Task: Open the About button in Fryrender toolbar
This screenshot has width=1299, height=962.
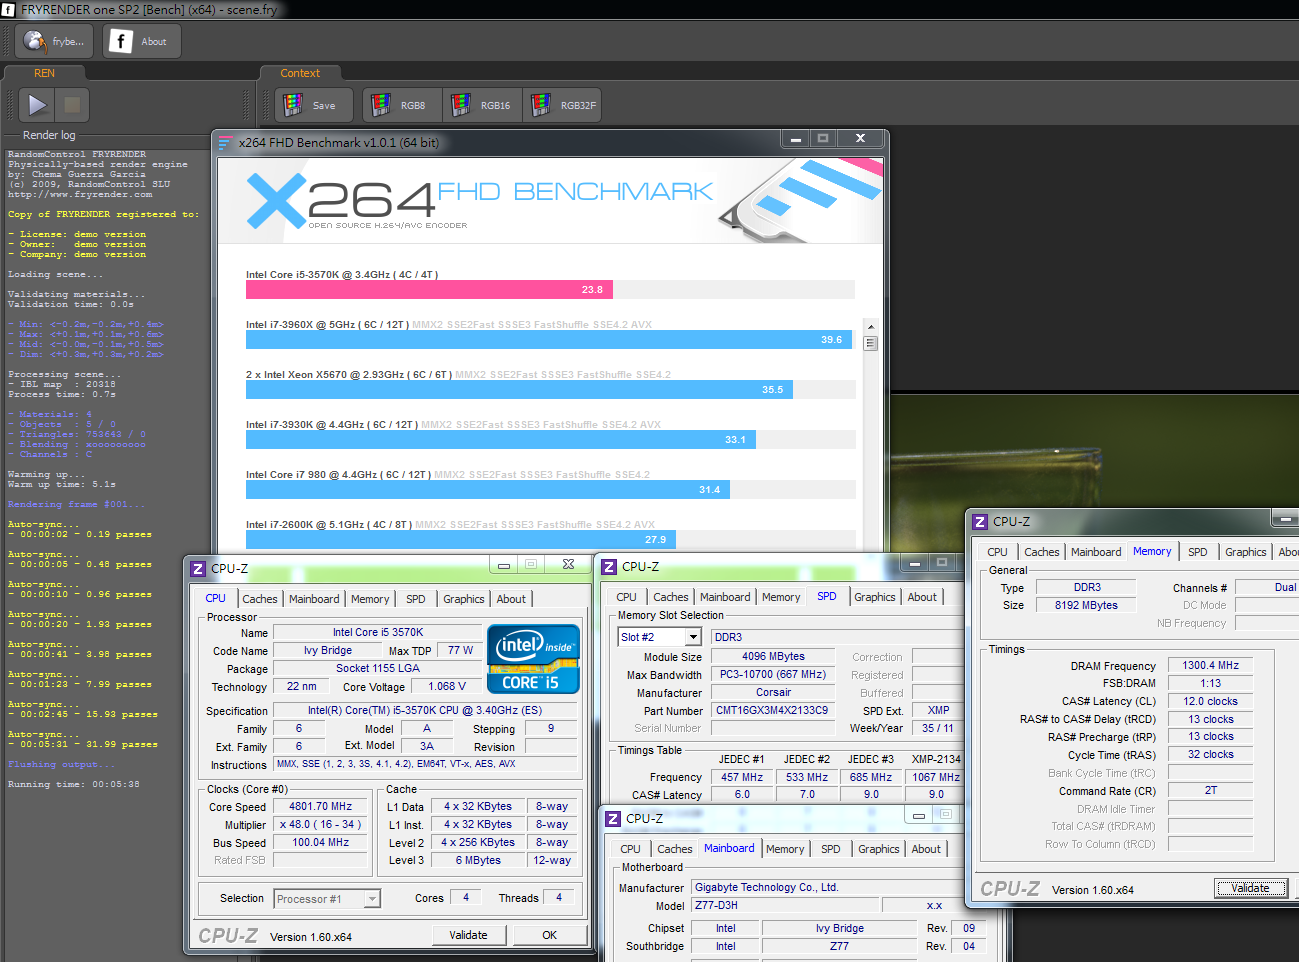Action: 141,41
